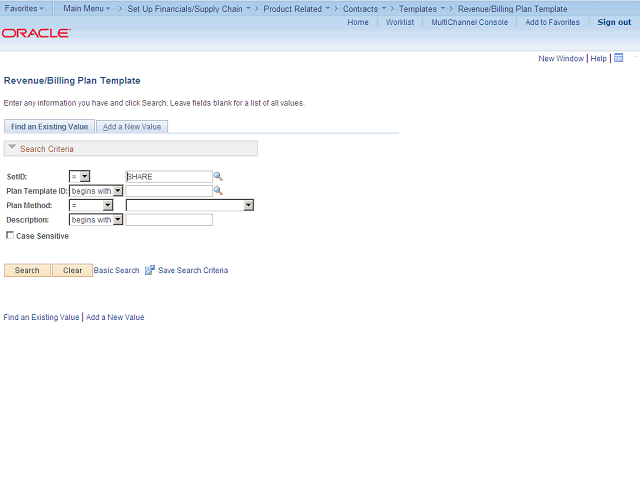Open Contracts breadcrumb menu

click(364, 9)
